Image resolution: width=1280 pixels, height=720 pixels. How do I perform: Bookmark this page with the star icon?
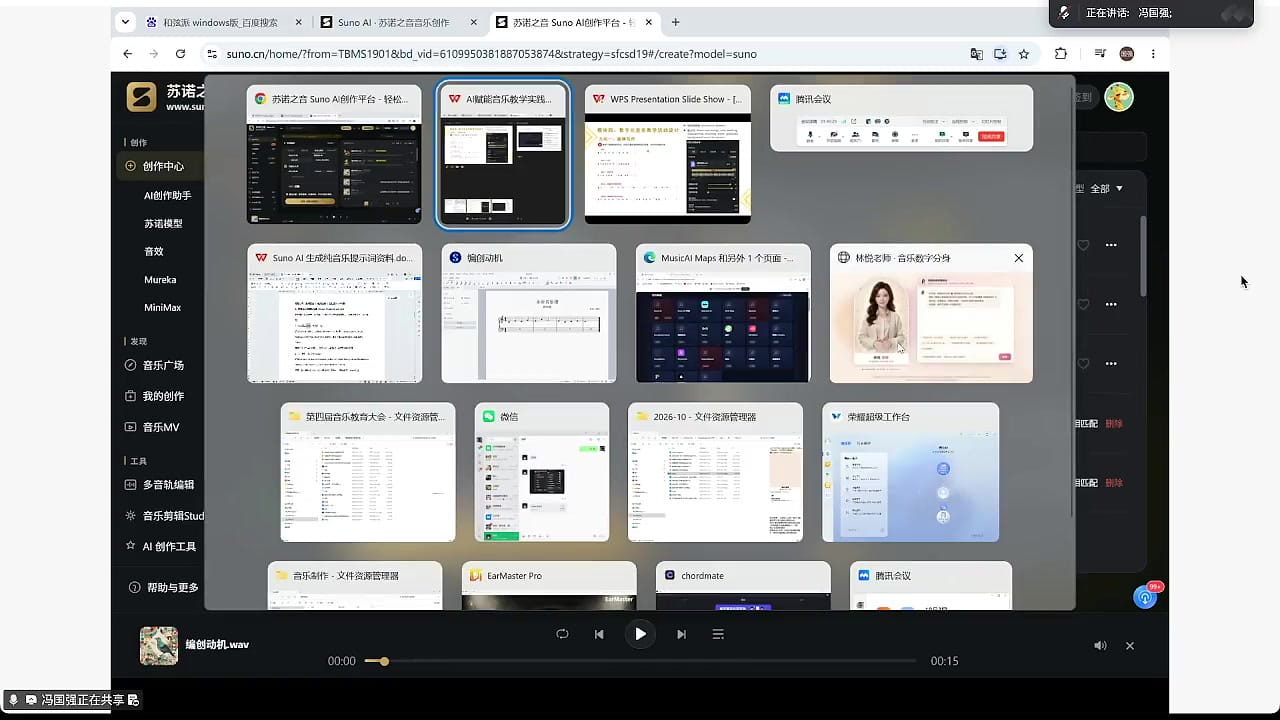pos(1024,54)
